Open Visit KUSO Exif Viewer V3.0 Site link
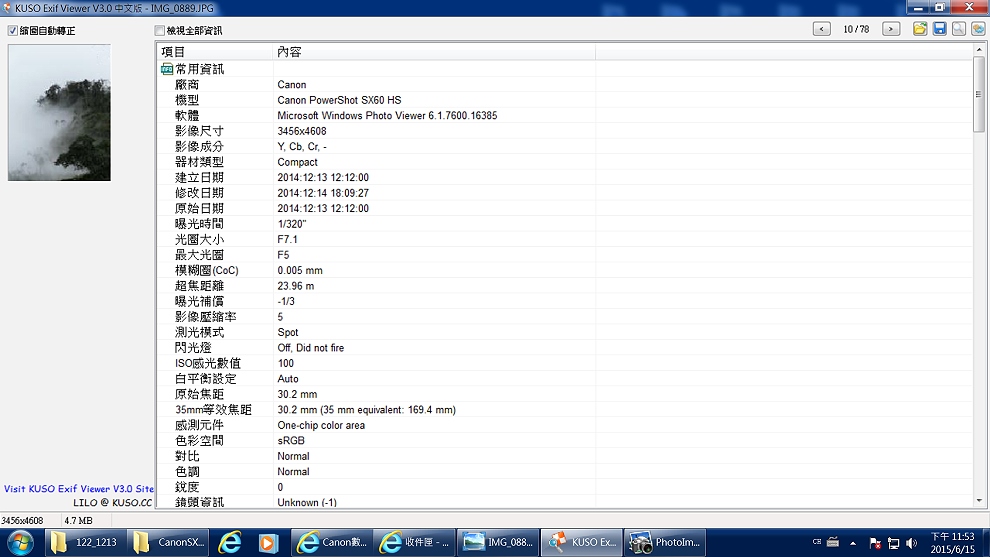This screenshot has width=990, height=557. point(78,488)
